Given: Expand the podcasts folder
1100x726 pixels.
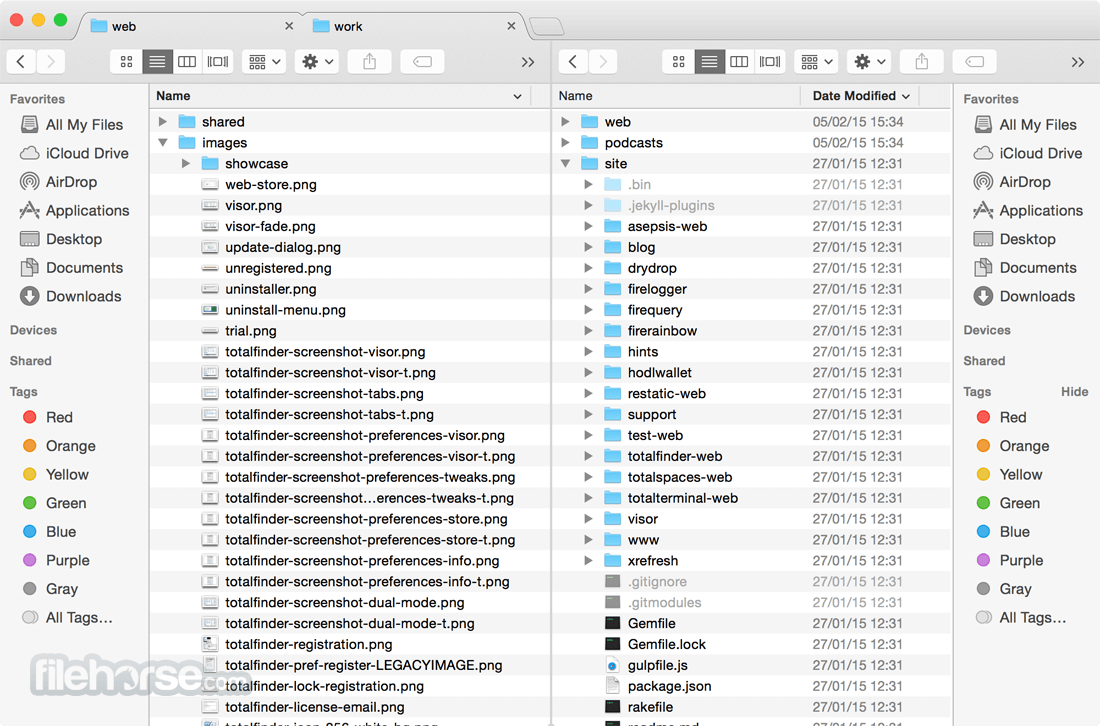Looking at the screenshot, I should coord(565,142).
